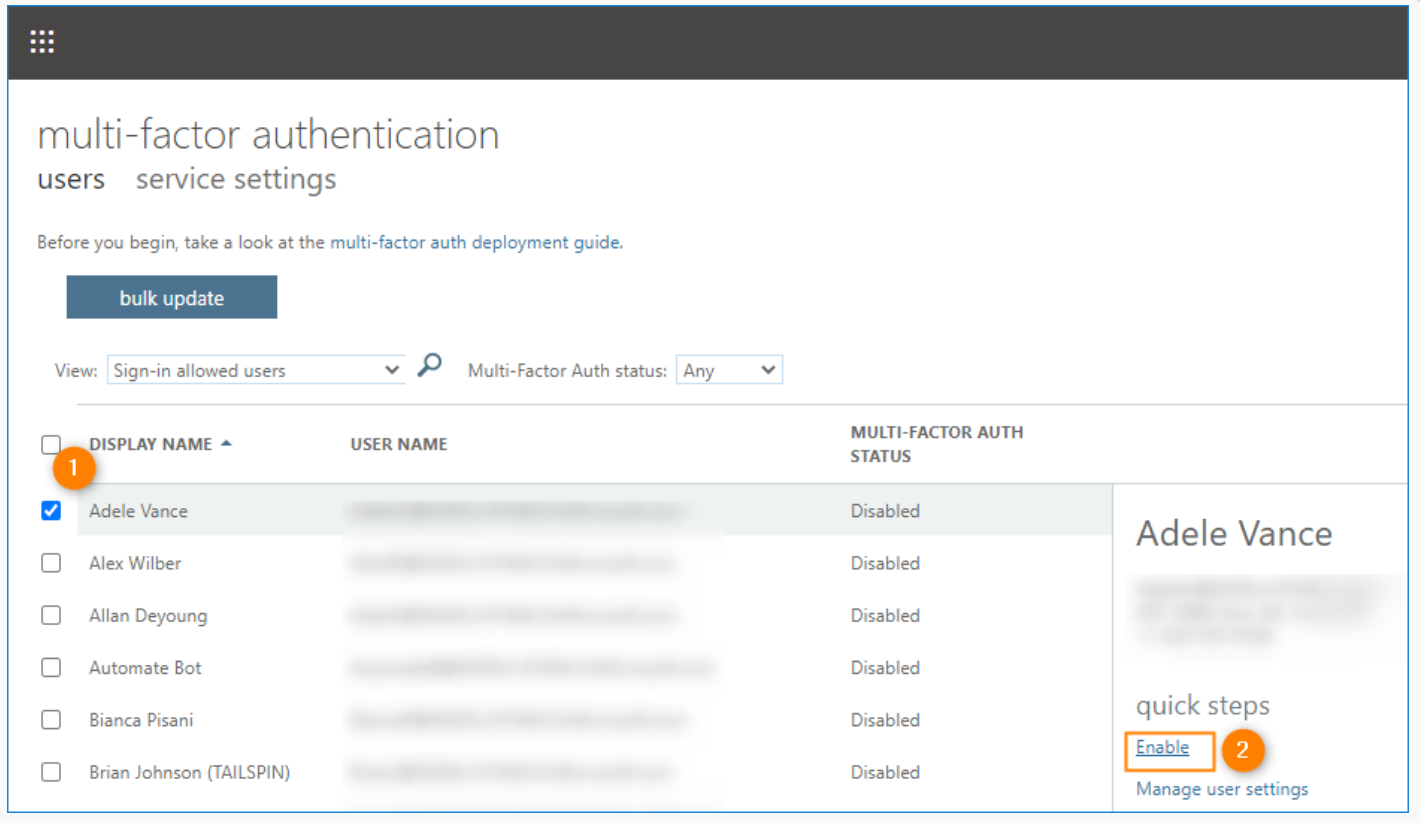Select Brian Johnson (TAILSPIN) checkbox
Screen dimensions: 1420x823
coord(51,772)
